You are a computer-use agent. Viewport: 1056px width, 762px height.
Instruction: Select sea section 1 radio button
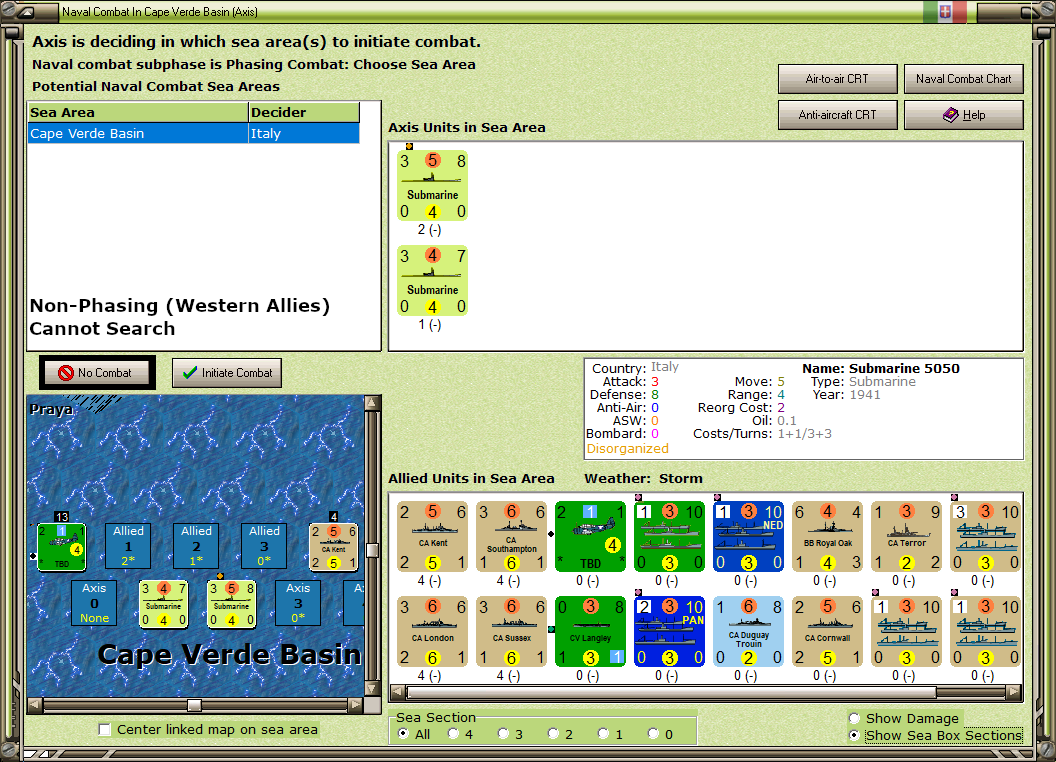coord(603,734)
